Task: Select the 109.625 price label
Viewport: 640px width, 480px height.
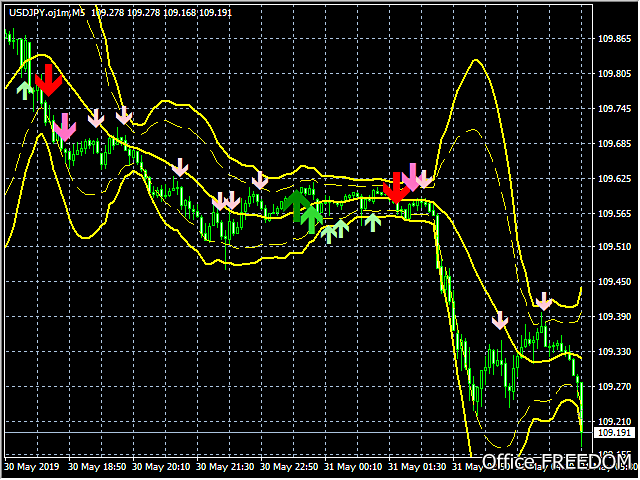Action: [x=614, y=179]
